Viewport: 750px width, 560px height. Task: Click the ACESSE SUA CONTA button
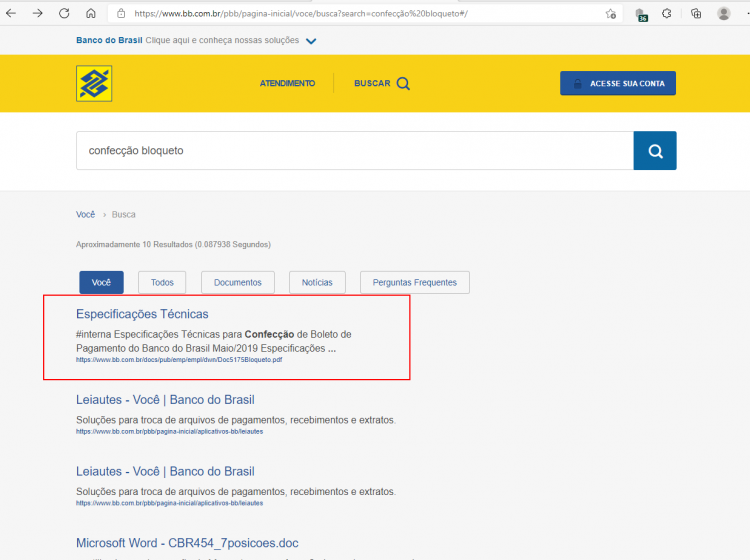point(618,83)
